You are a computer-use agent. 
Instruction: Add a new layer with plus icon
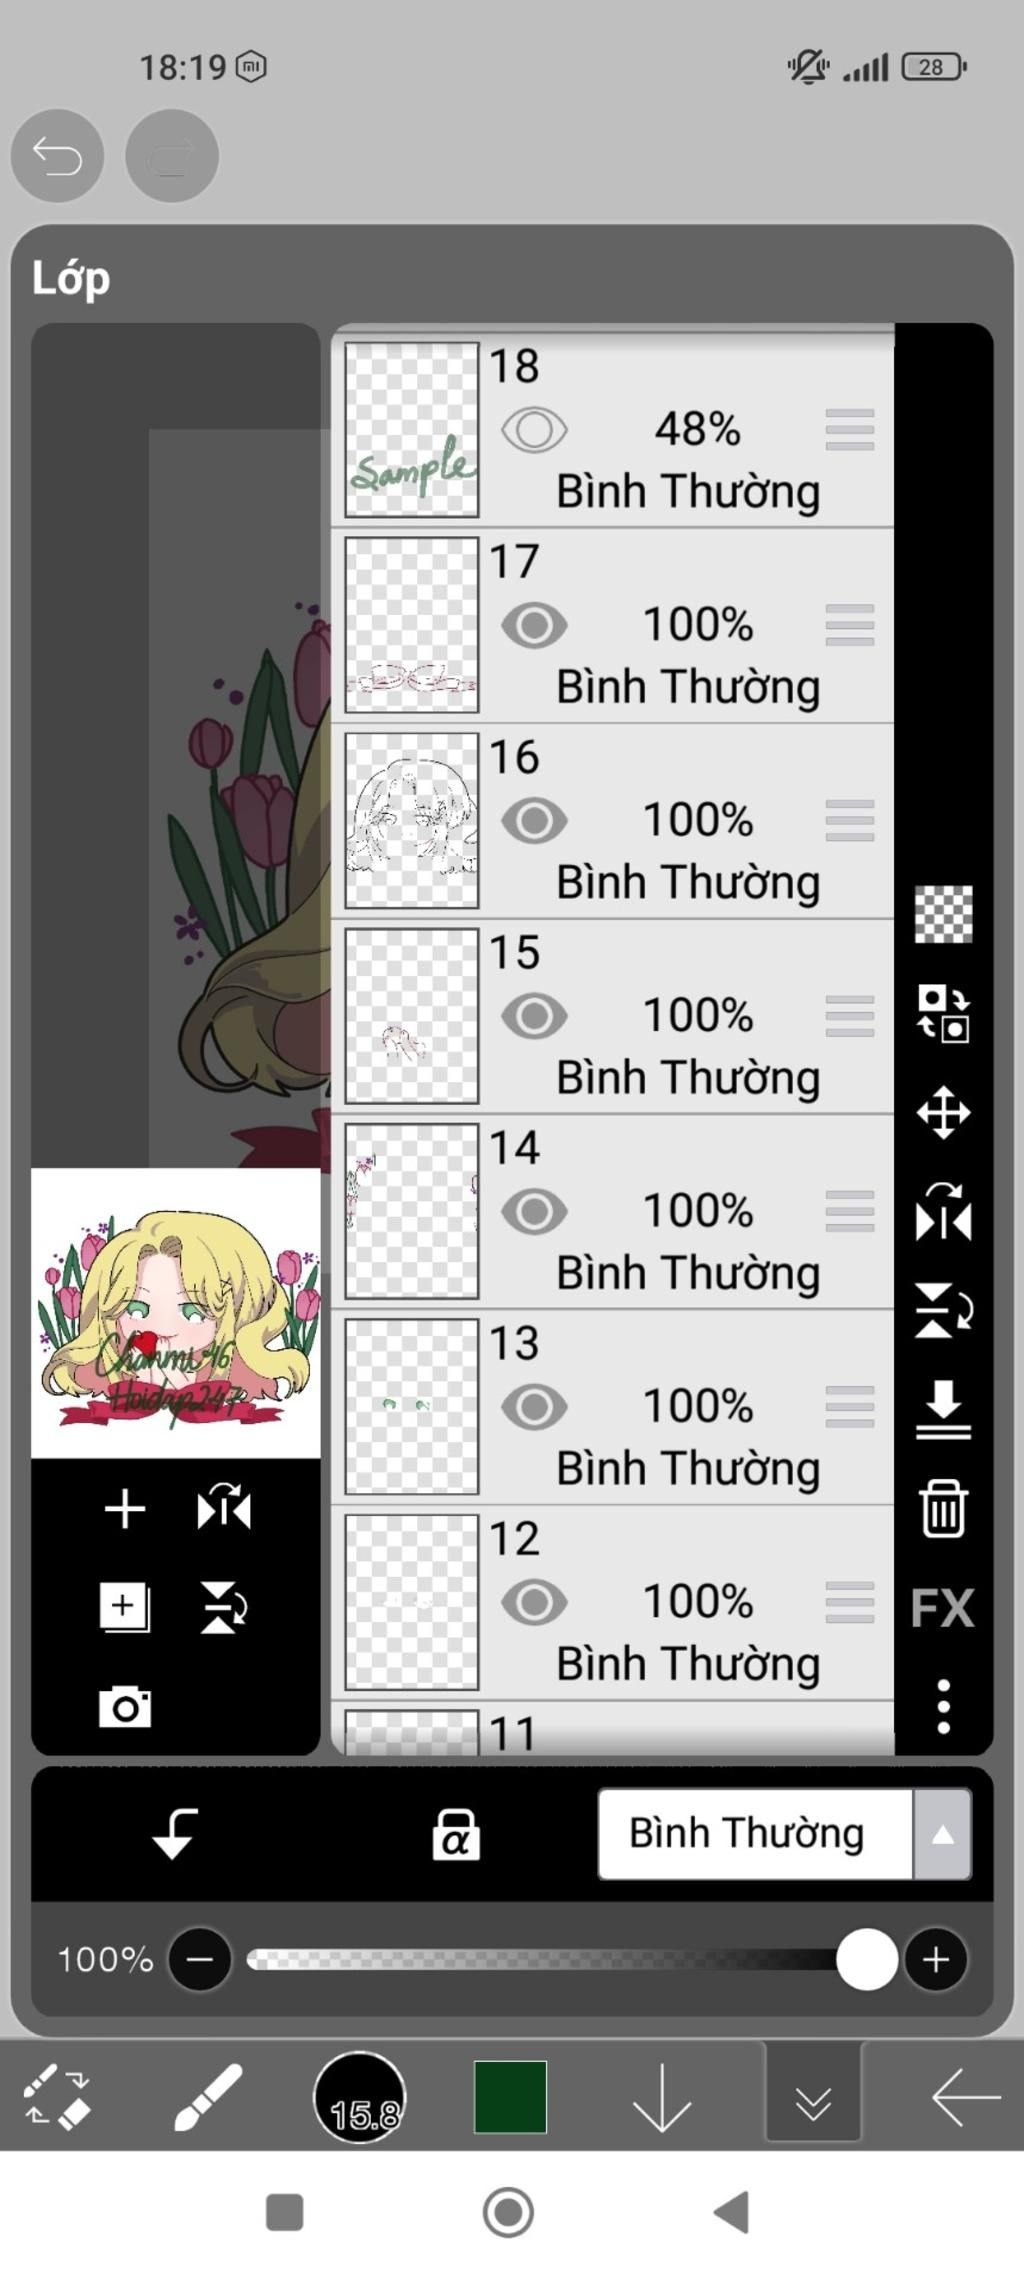(125, 1509)
